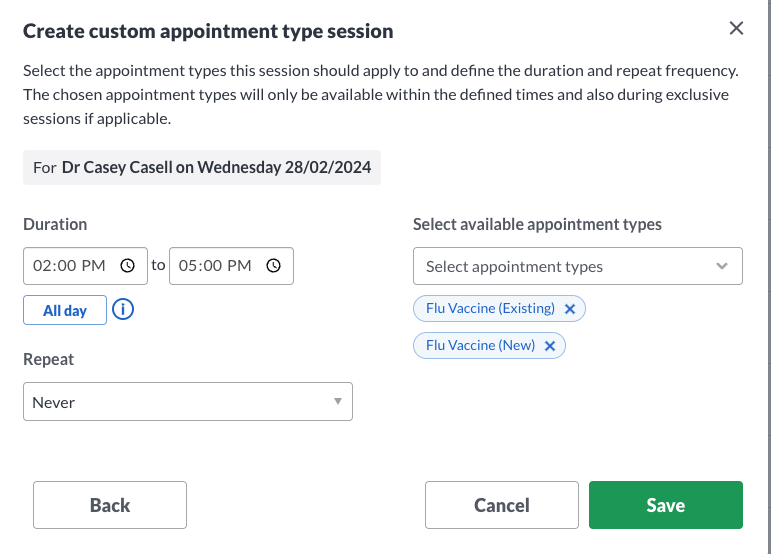Click the Repeat dropdown arrow triangle
Image resolution: width=771 pixels, height=554 pixels.
click(338, 402)
